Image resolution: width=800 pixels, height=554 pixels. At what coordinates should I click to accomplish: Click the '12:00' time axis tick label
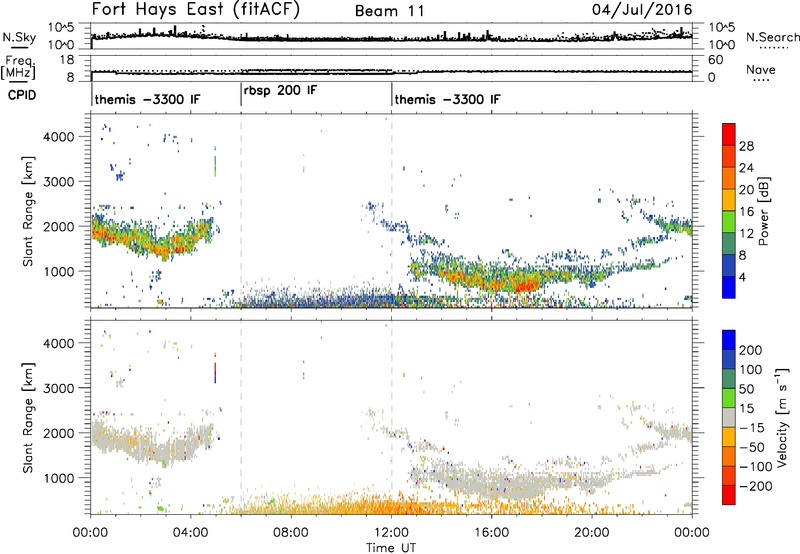point(391,533)
